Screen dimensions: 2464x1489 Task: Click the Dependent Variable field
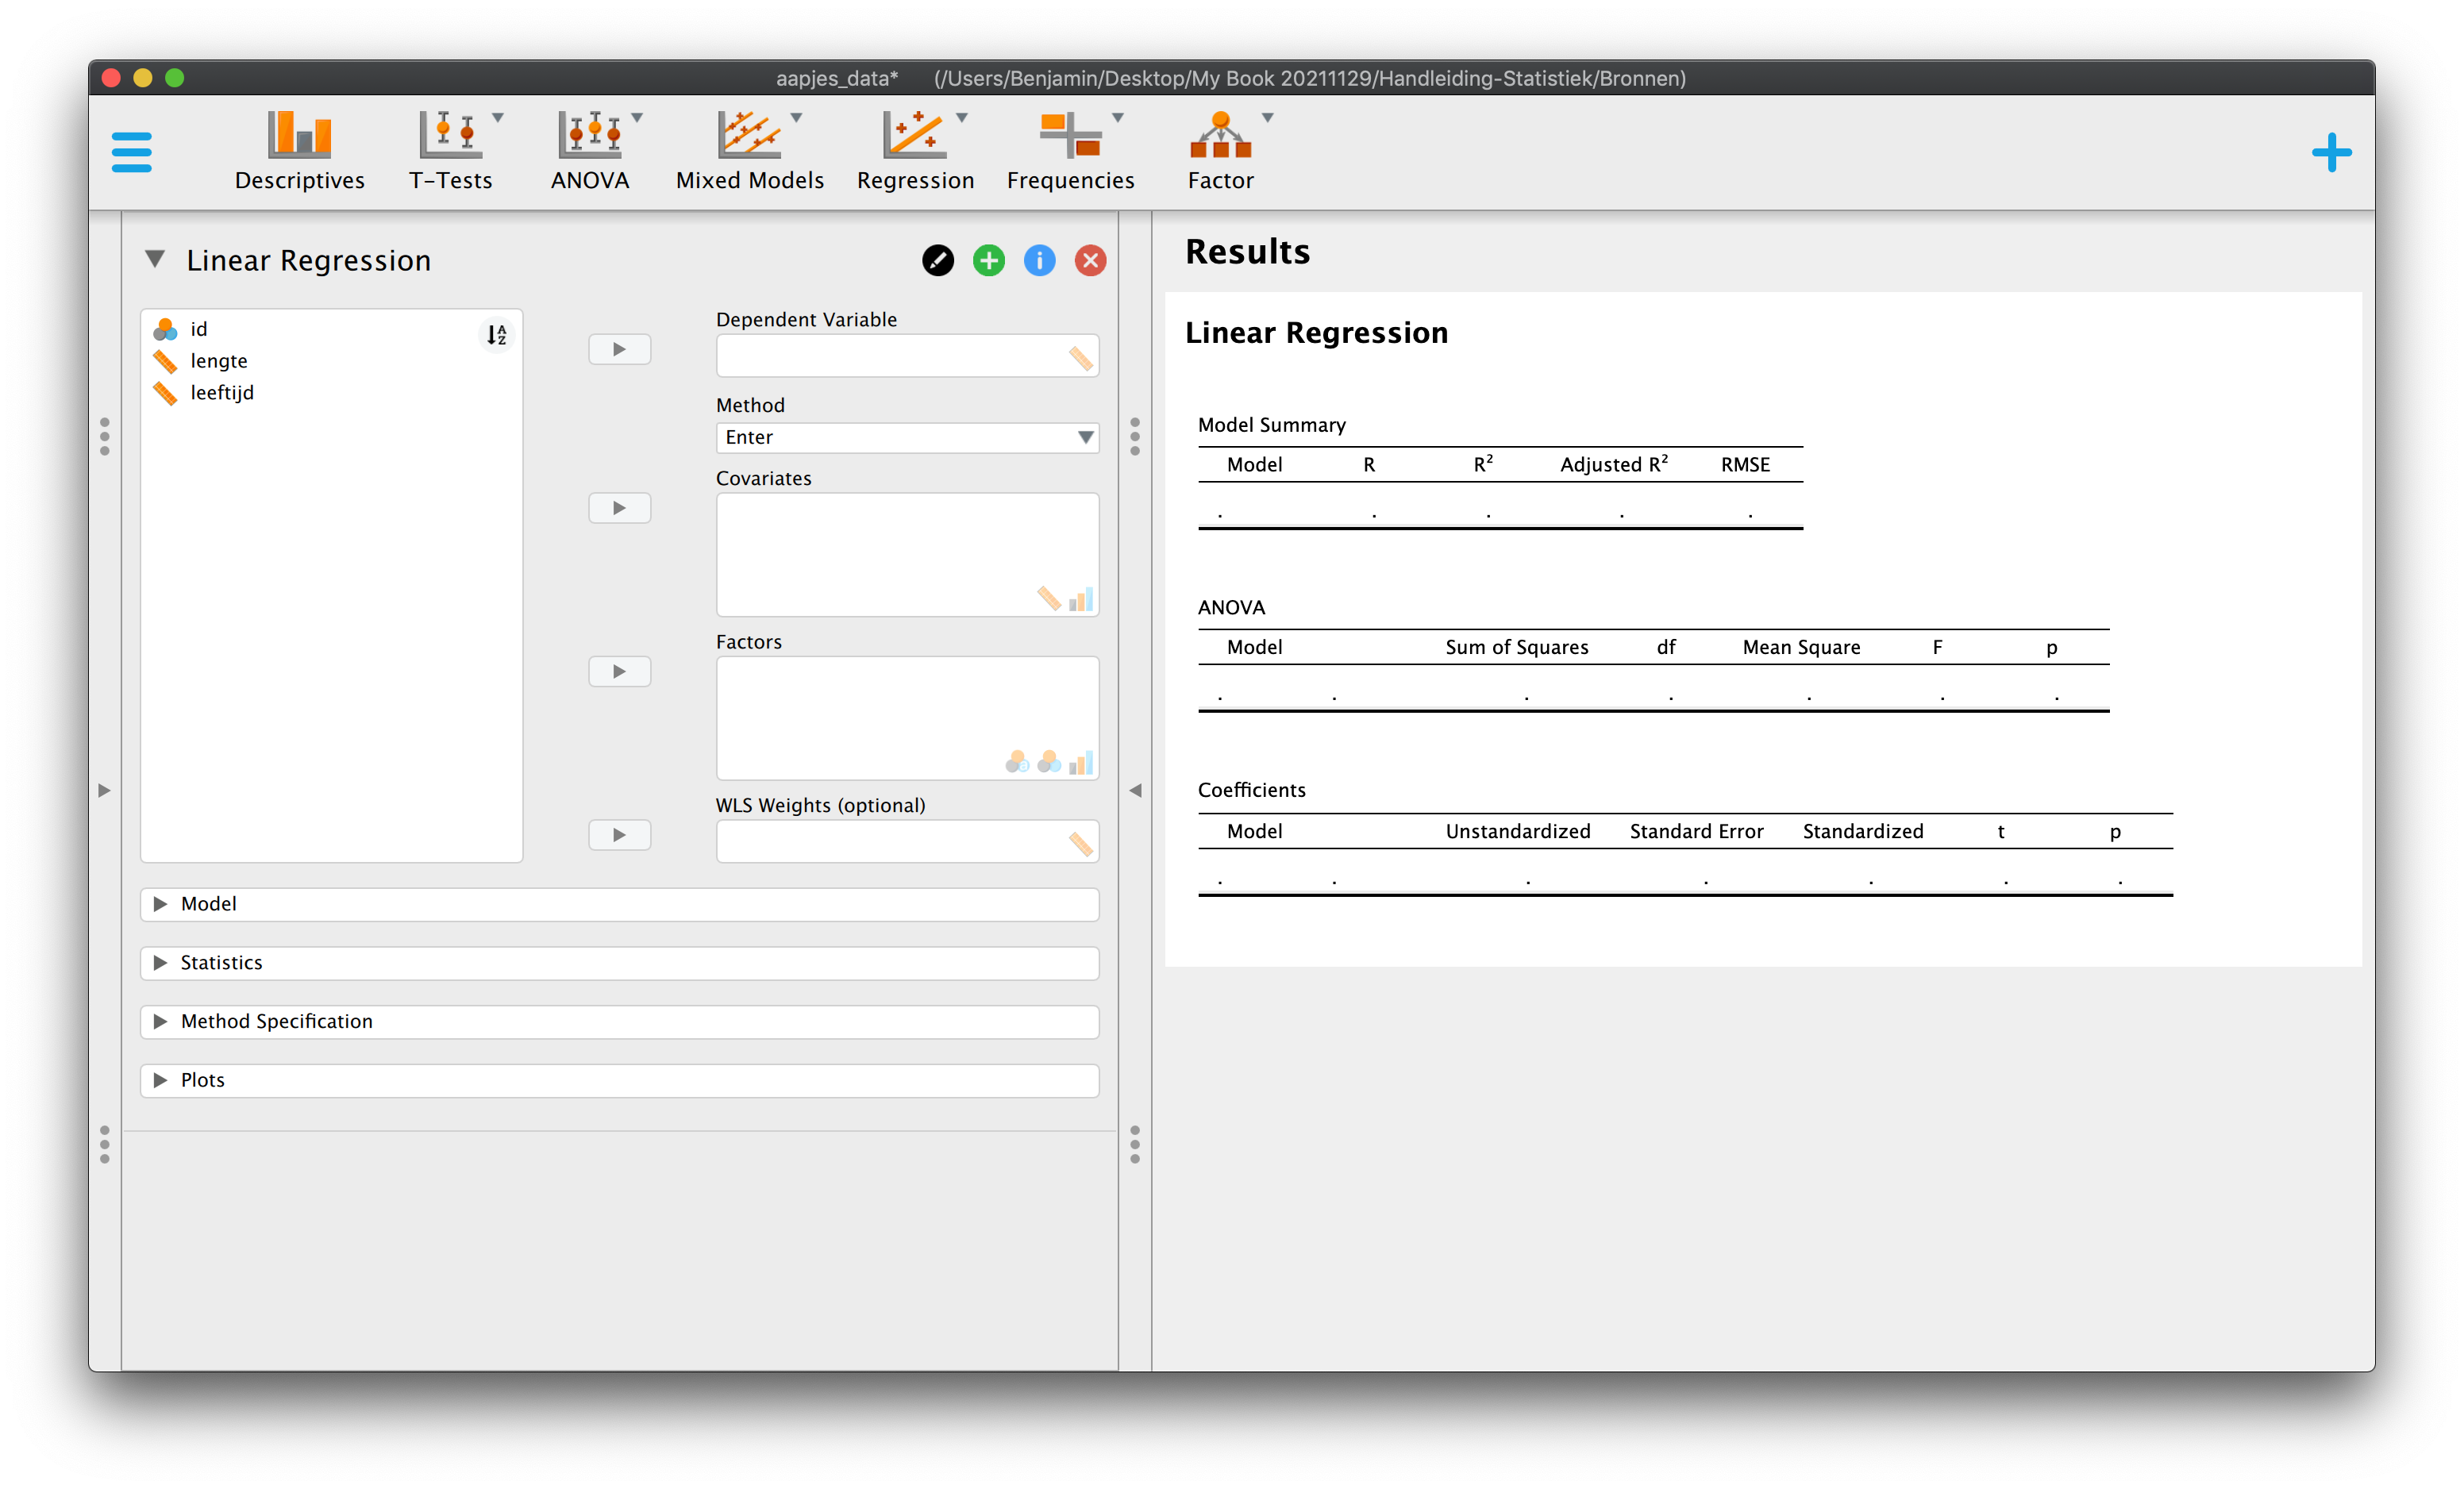coord(907,356)
